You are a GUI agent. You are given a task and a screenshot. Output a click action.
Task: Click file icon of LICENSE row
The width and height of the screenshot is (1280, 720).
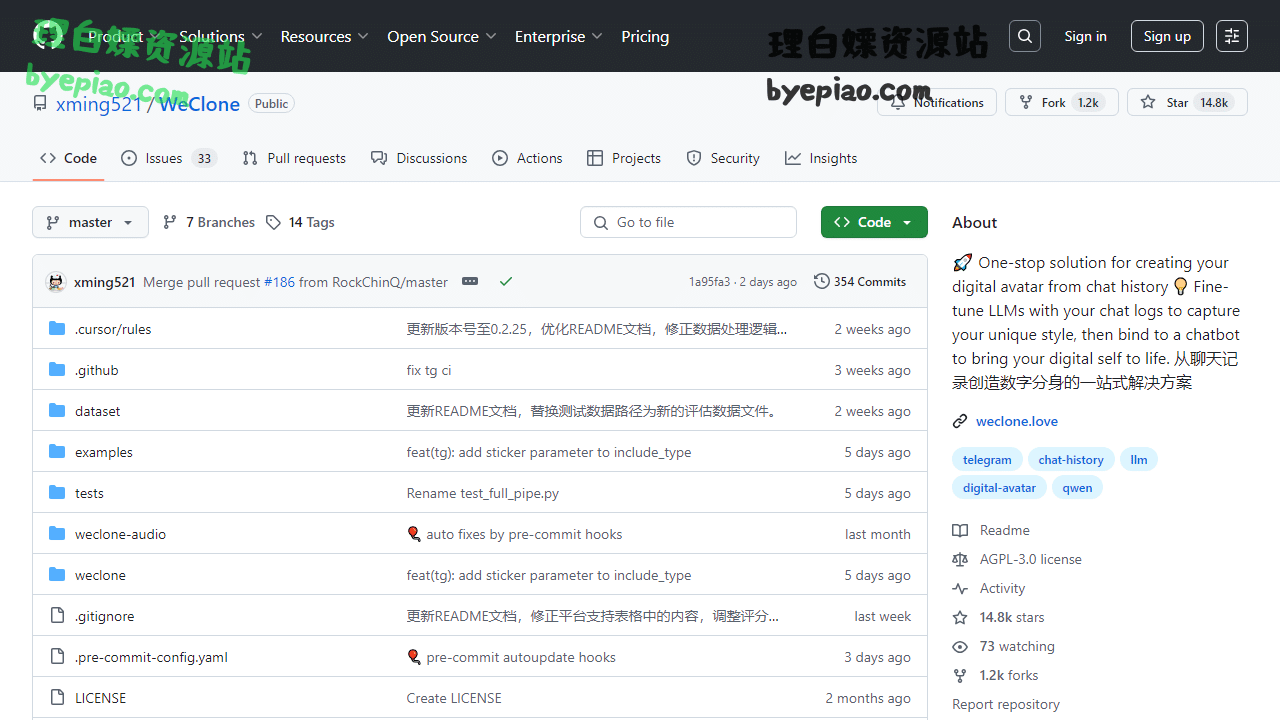click(x=57, y=697)
